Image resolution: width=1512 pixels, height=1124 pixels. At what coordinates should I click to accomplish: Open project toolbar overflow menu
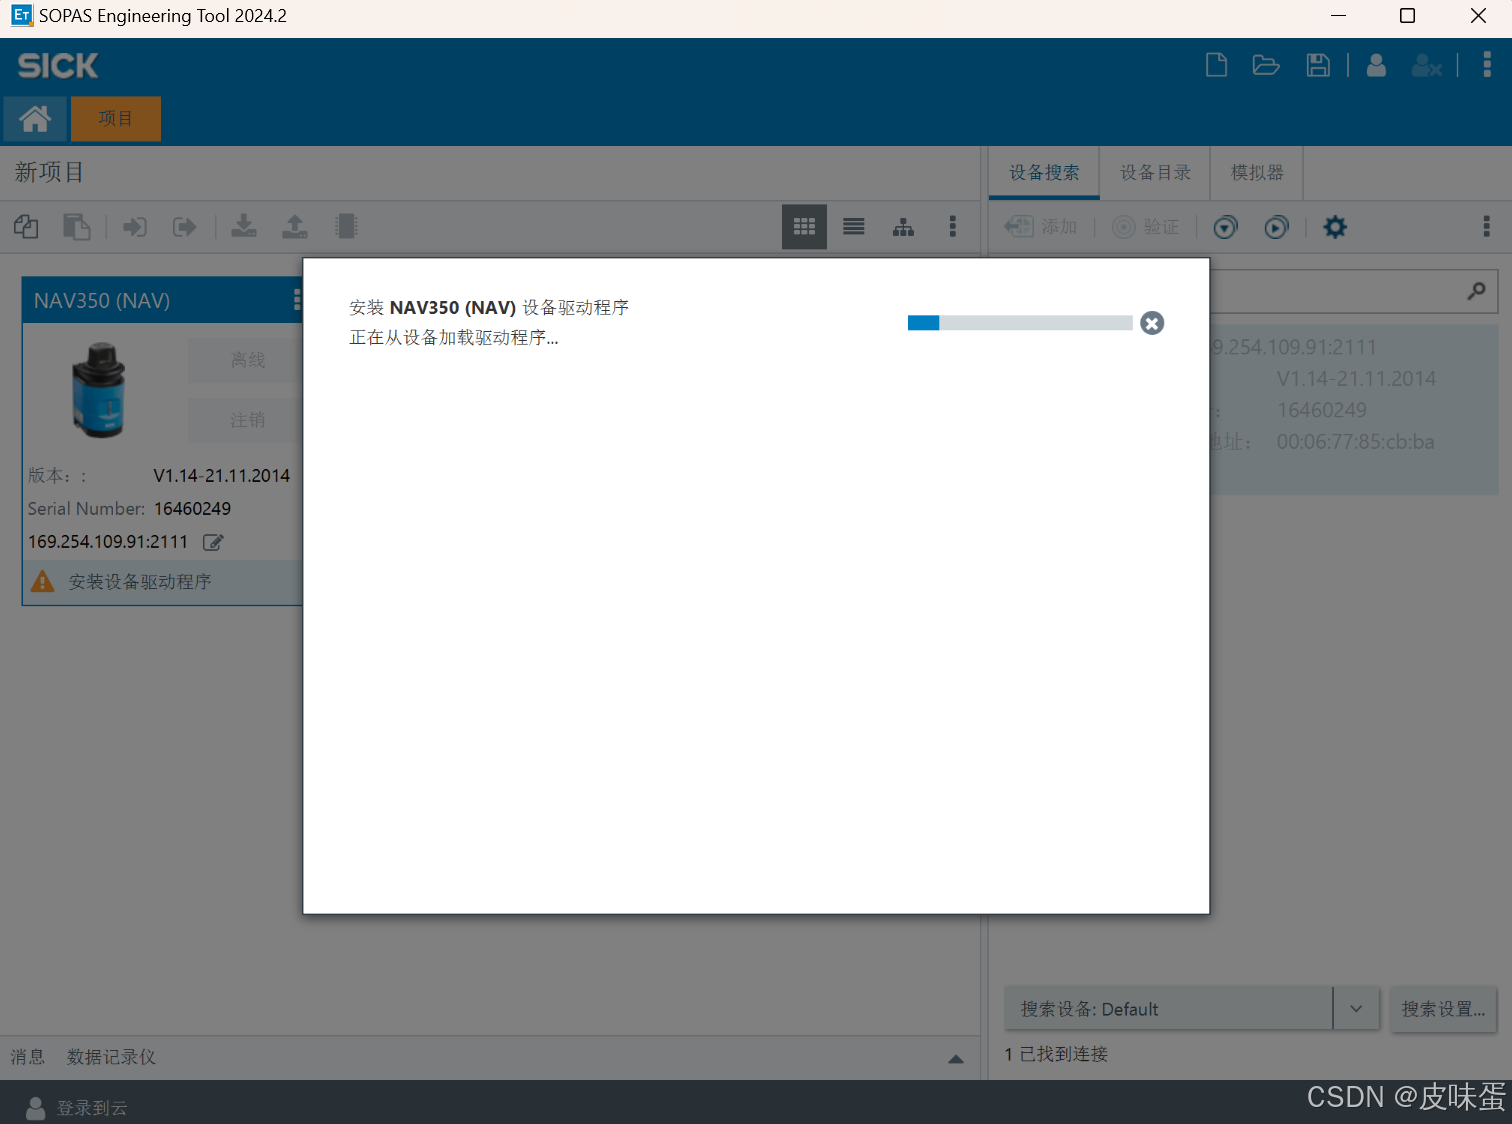coord(953,227)
